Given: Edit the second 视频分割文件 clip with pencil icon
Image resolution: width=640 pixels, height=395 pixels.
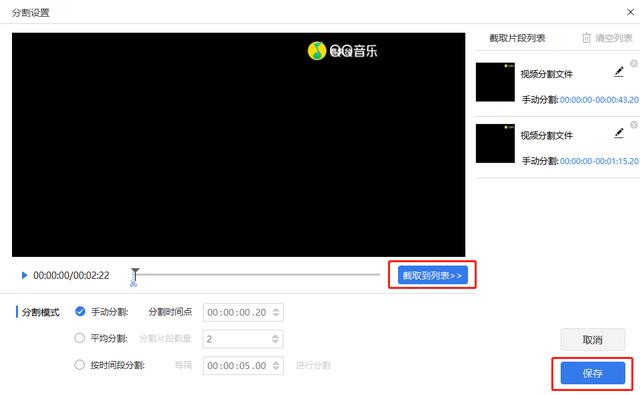Looking at the screenshot, I should pos(619,133).
